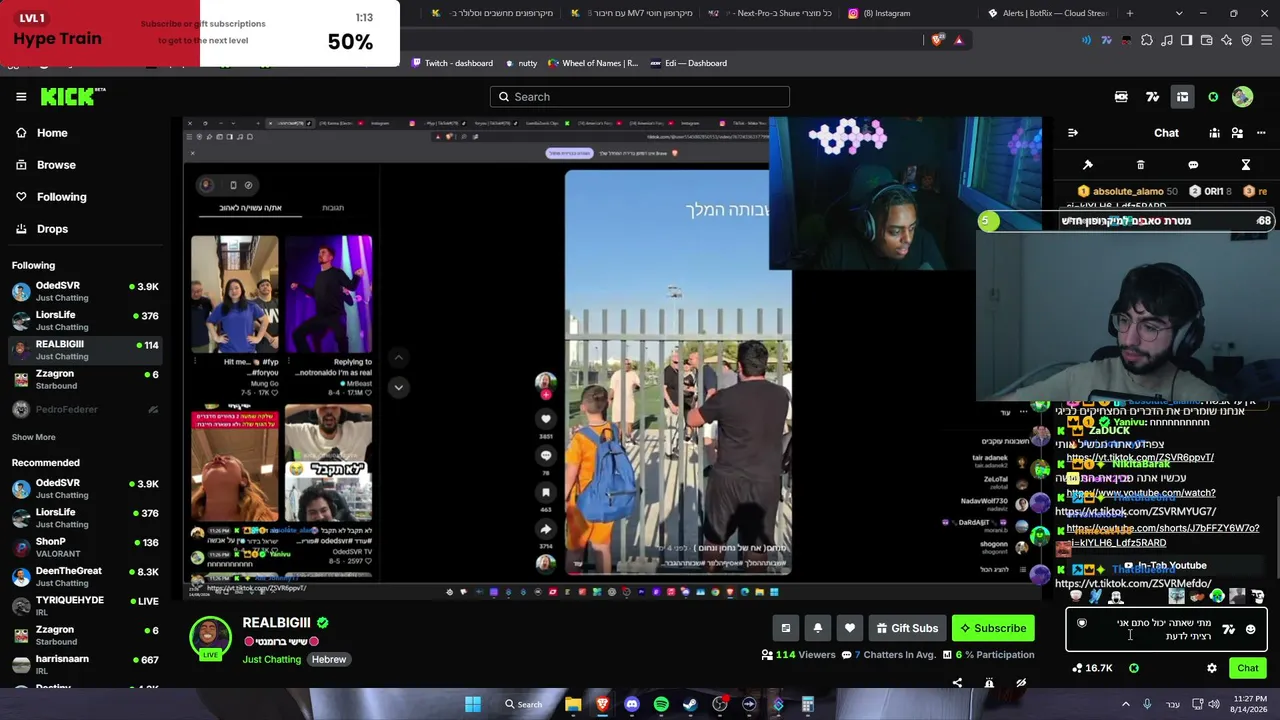The height and width of the screenshot is (720, 1280).
Task: Open Windows taskbar Search
Action: click(x=523, y=705)
